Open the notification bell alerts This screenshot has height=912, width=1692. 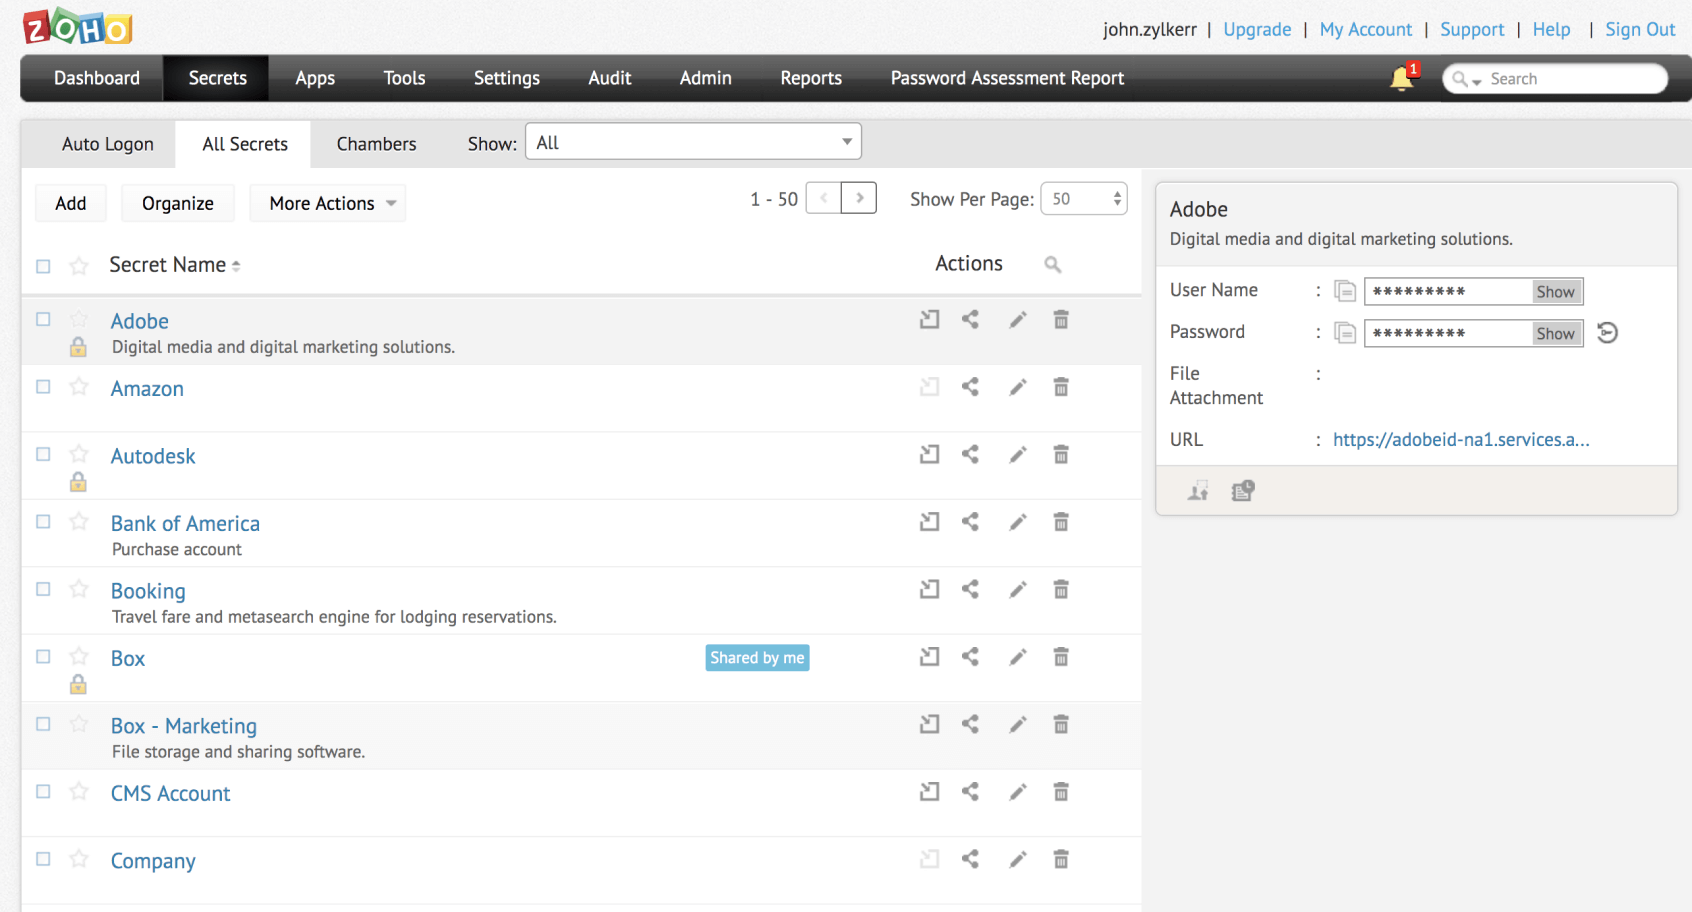coord(1402,78)
